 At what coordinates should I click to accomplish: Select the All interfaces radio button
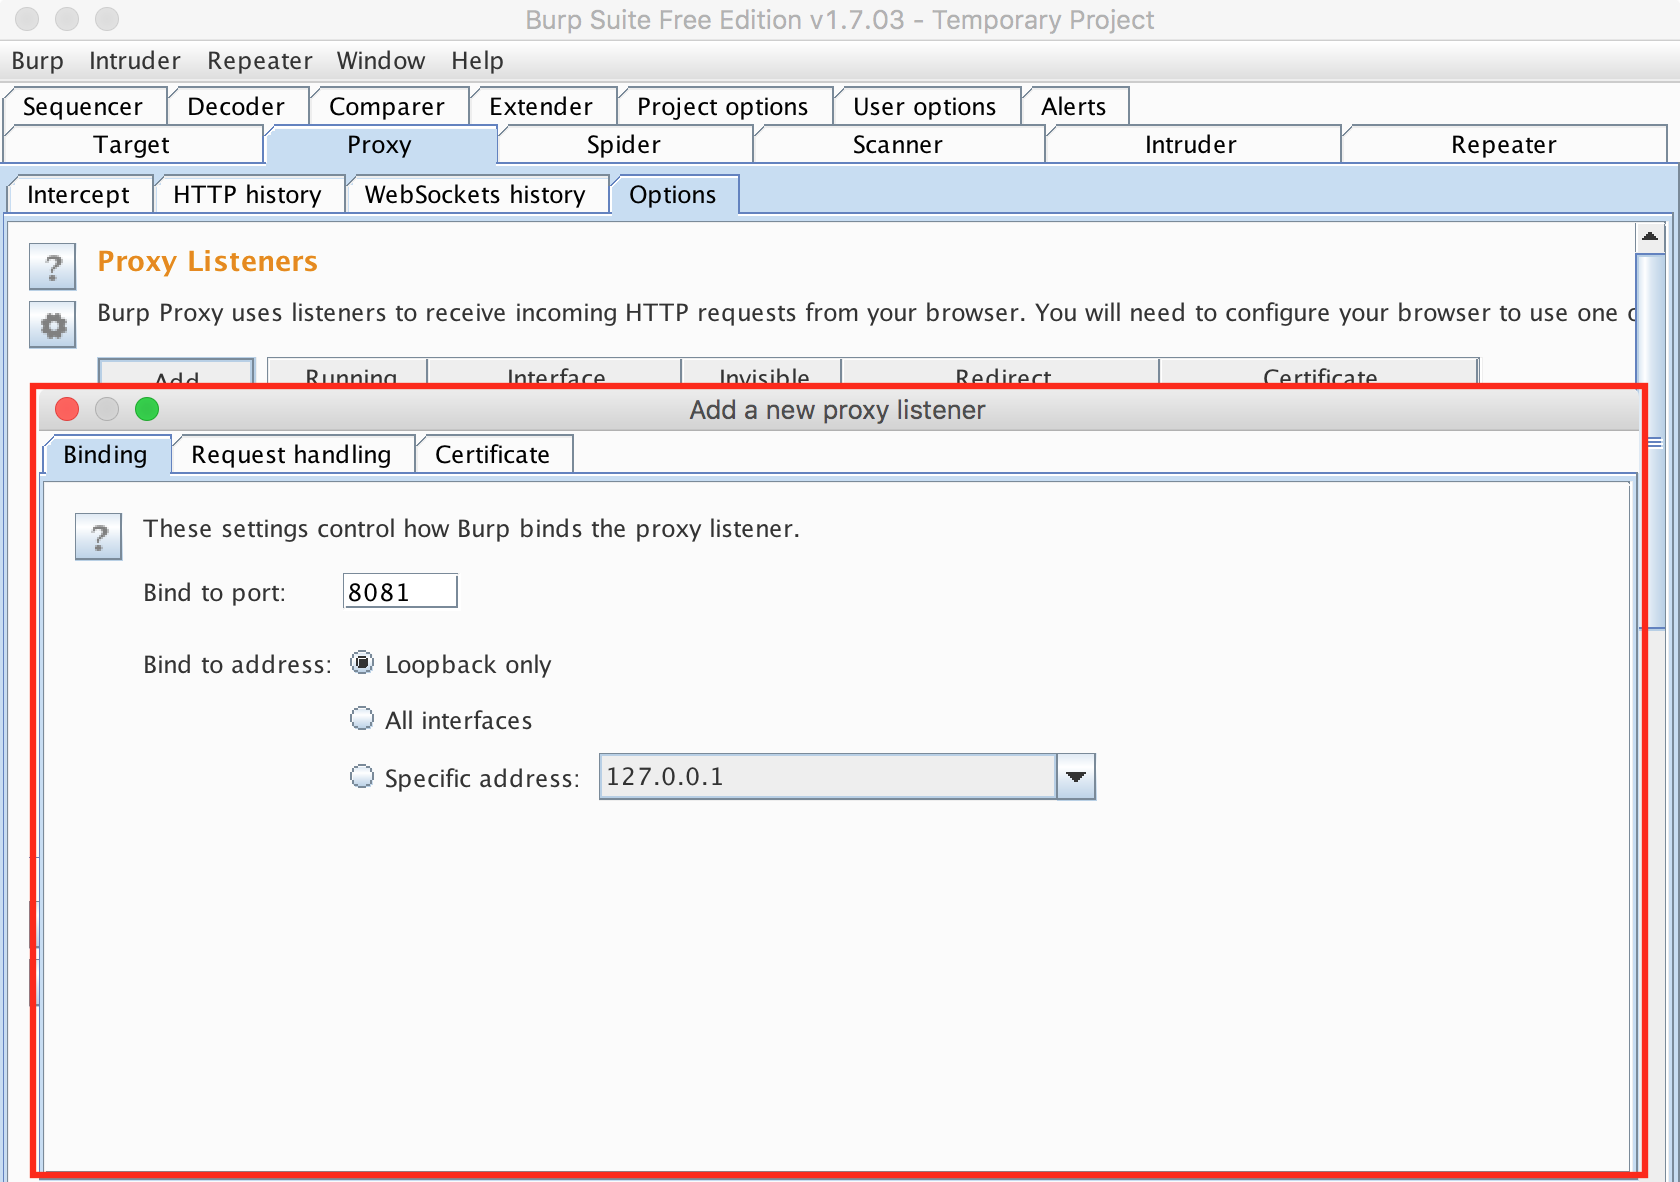(x=362, y=719)
